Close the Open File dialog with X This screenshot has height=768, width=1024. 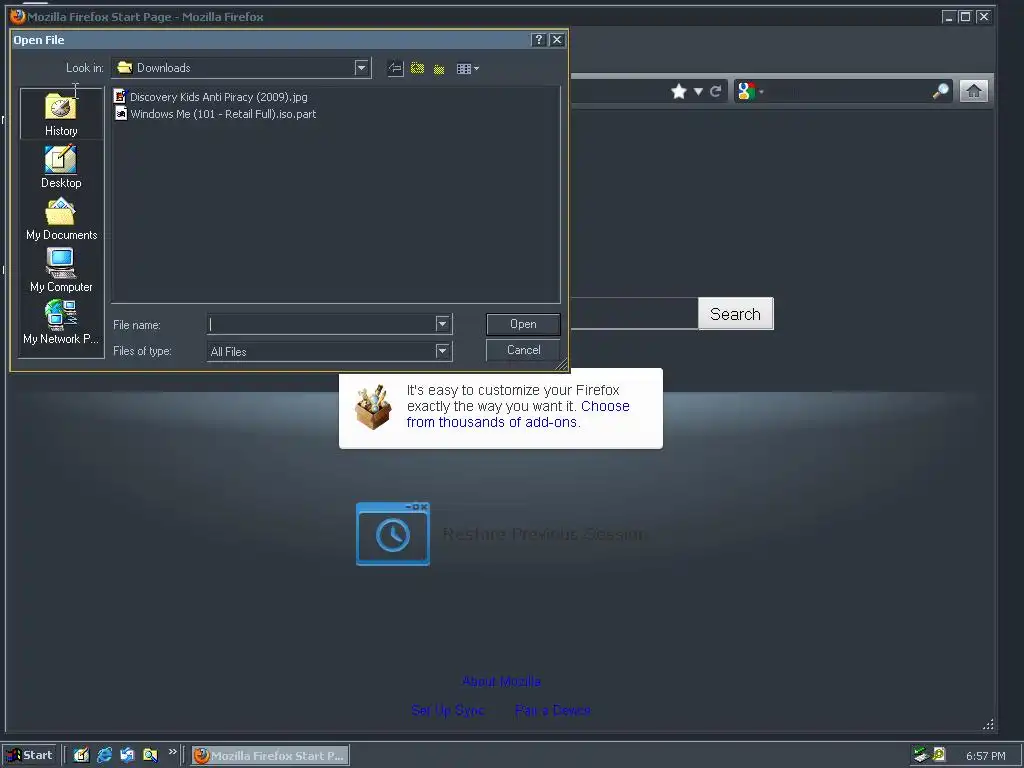557,40
